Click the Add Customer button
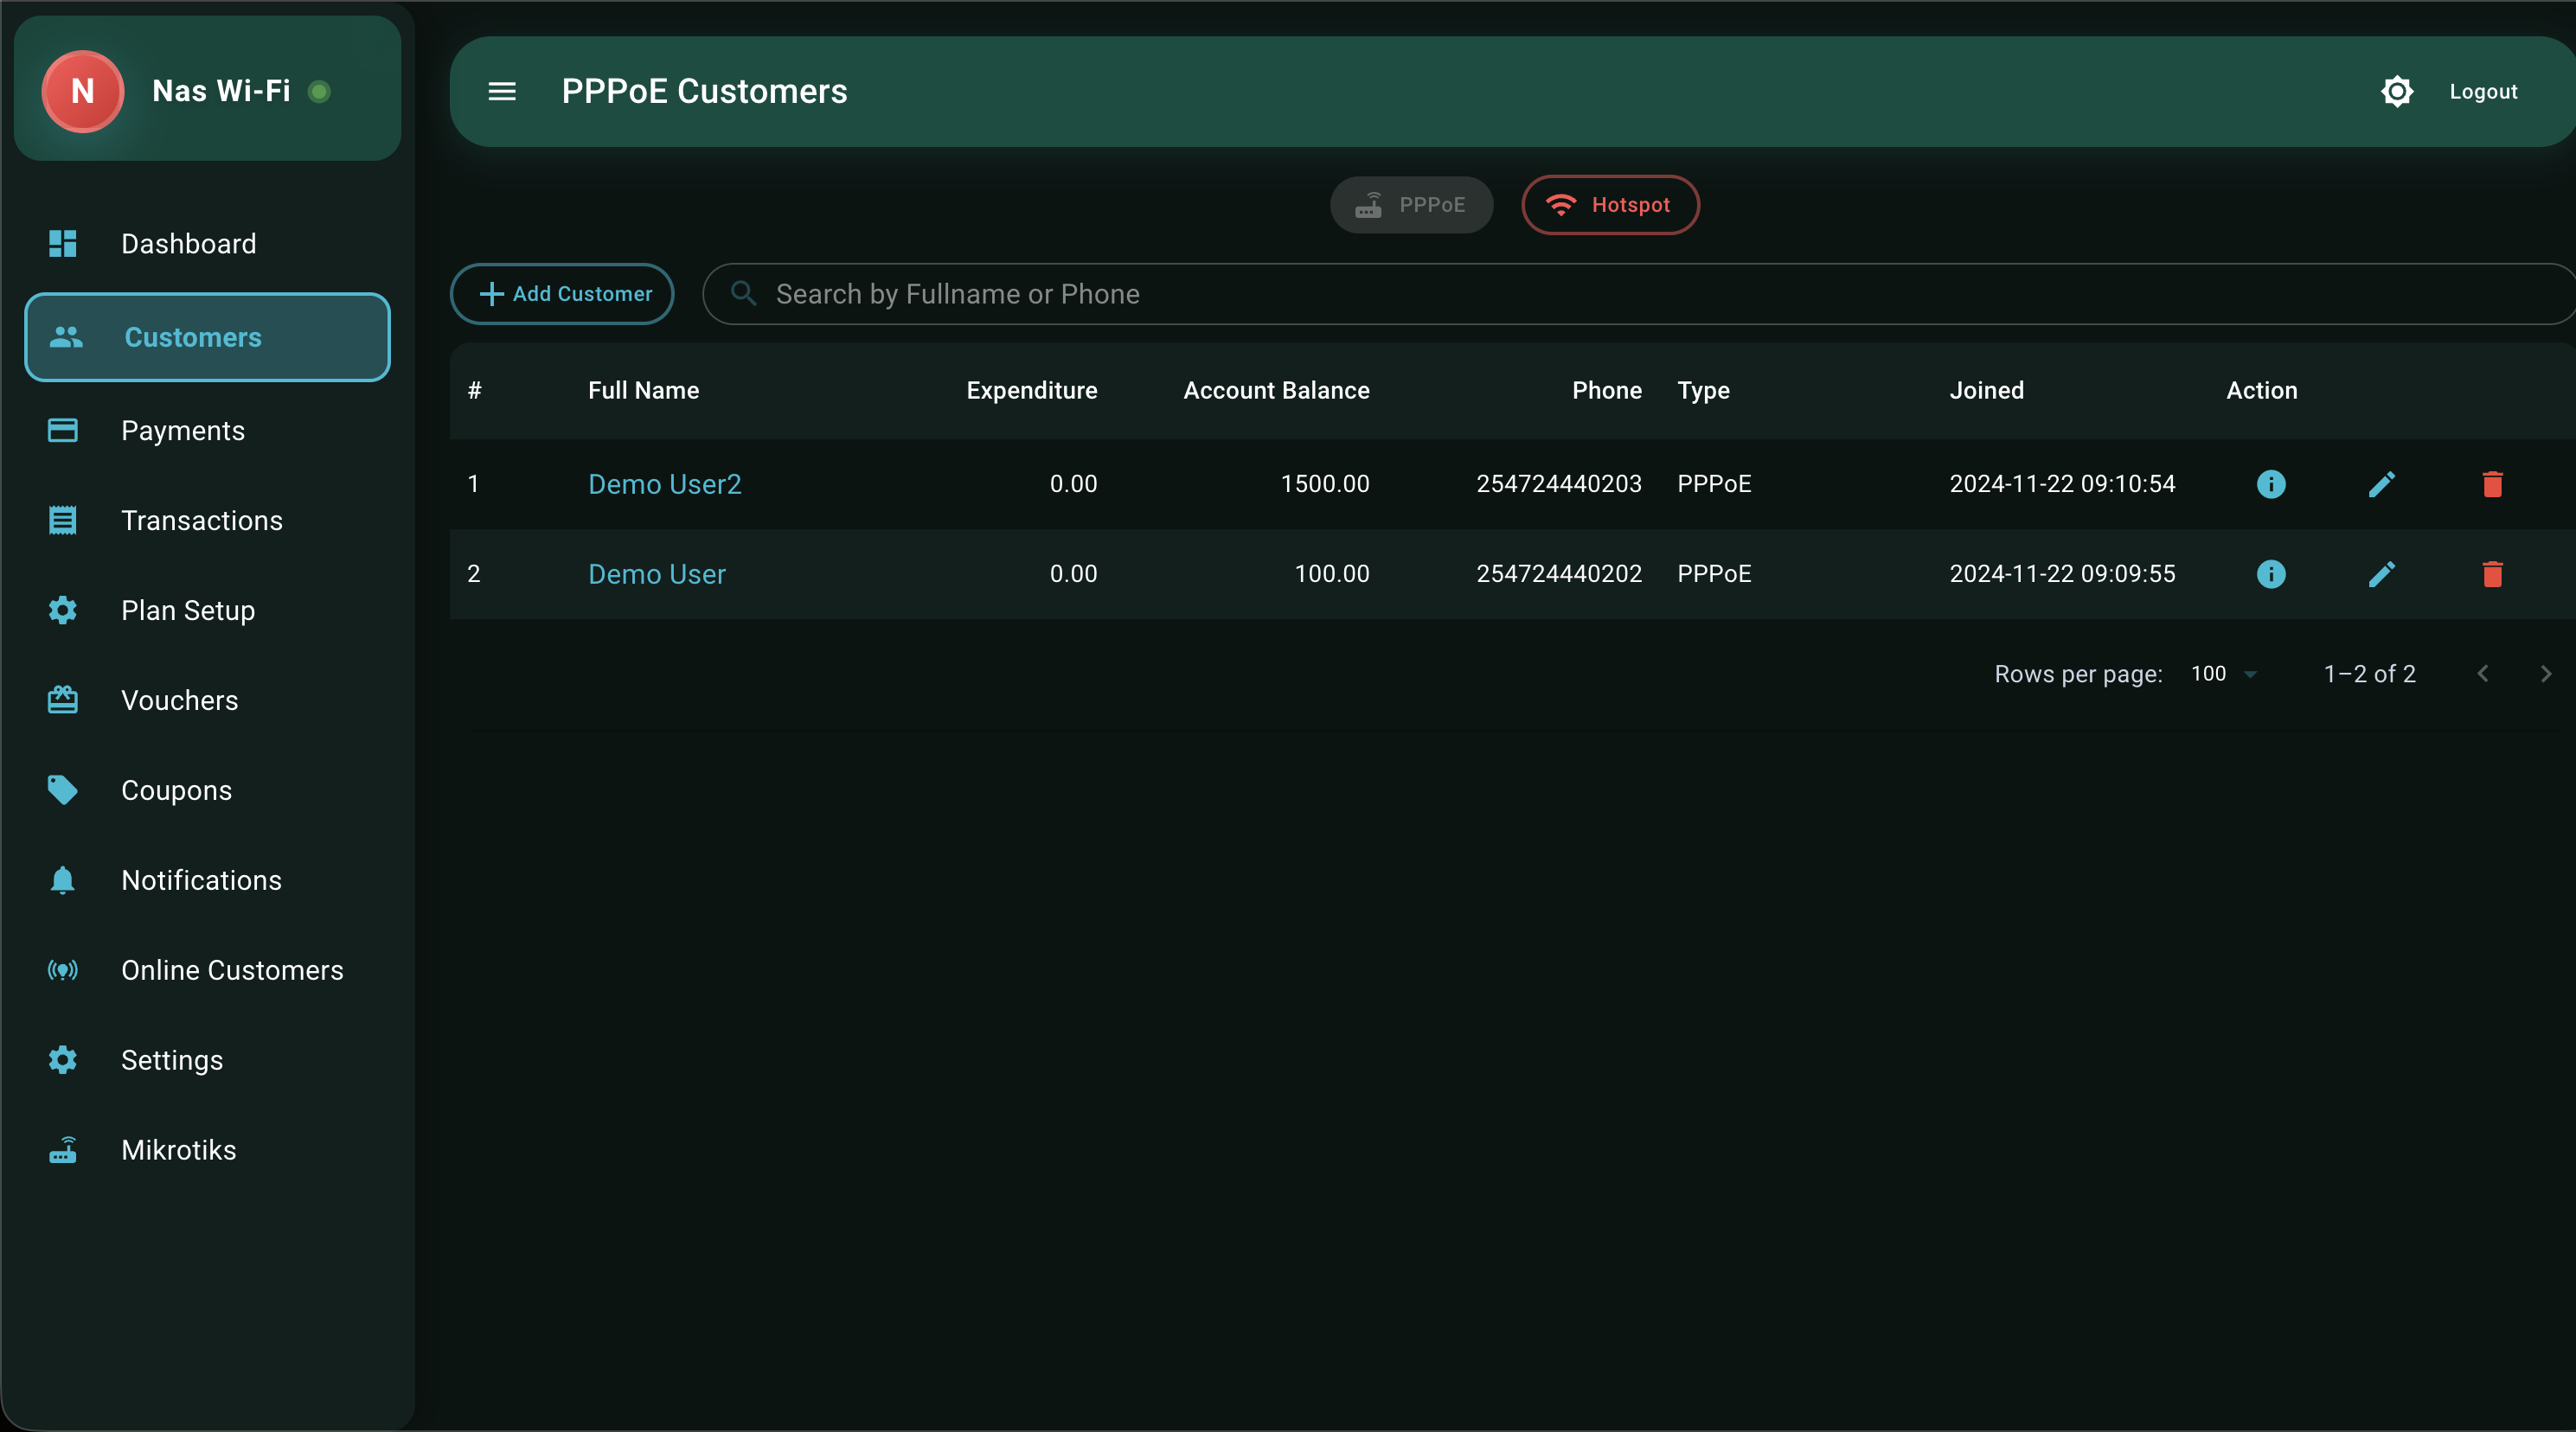Screen dimensions: 2576x1432 tap(561, 293)
